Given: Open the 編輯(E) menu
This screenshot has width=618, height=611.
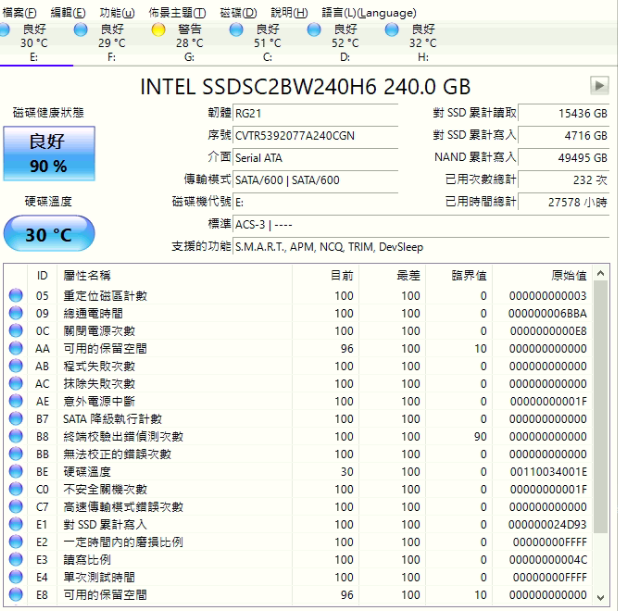Looking at the screenshot, I should click(68, 13).
